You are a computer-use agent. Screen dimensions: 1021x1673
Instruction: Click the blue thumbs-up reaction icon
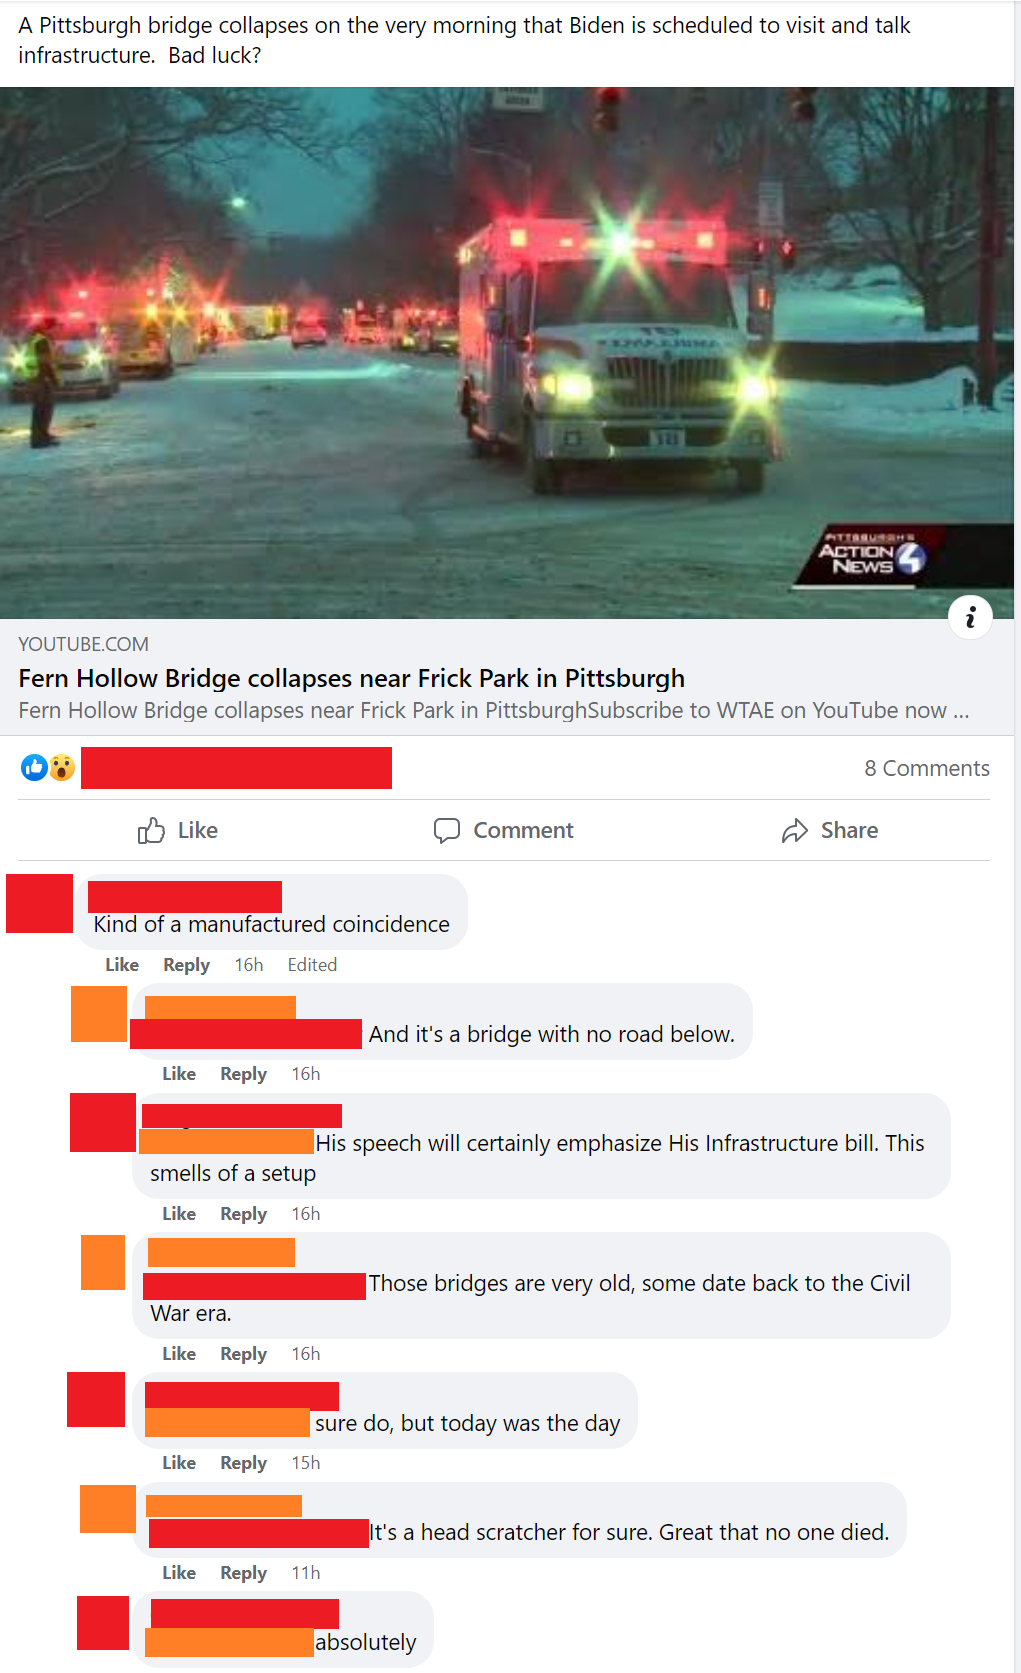pos(34,768)
